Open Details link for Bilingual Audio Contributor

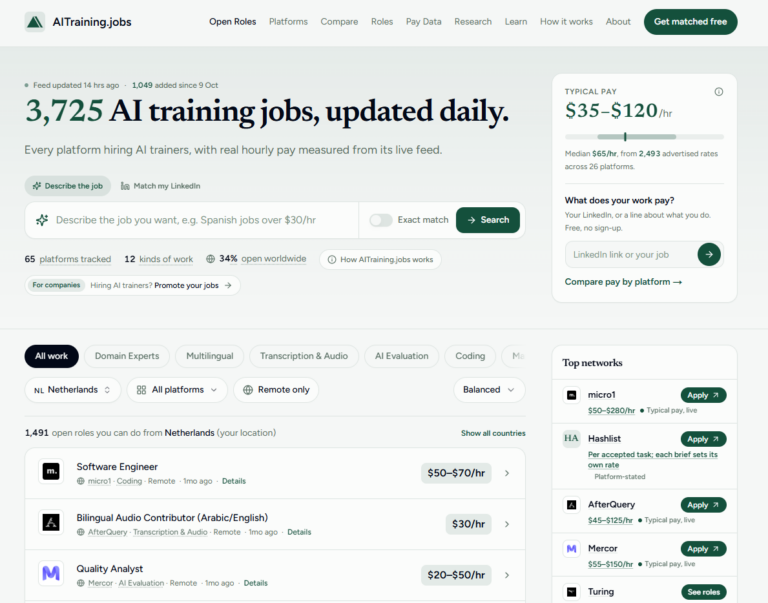tap(299, 532)
